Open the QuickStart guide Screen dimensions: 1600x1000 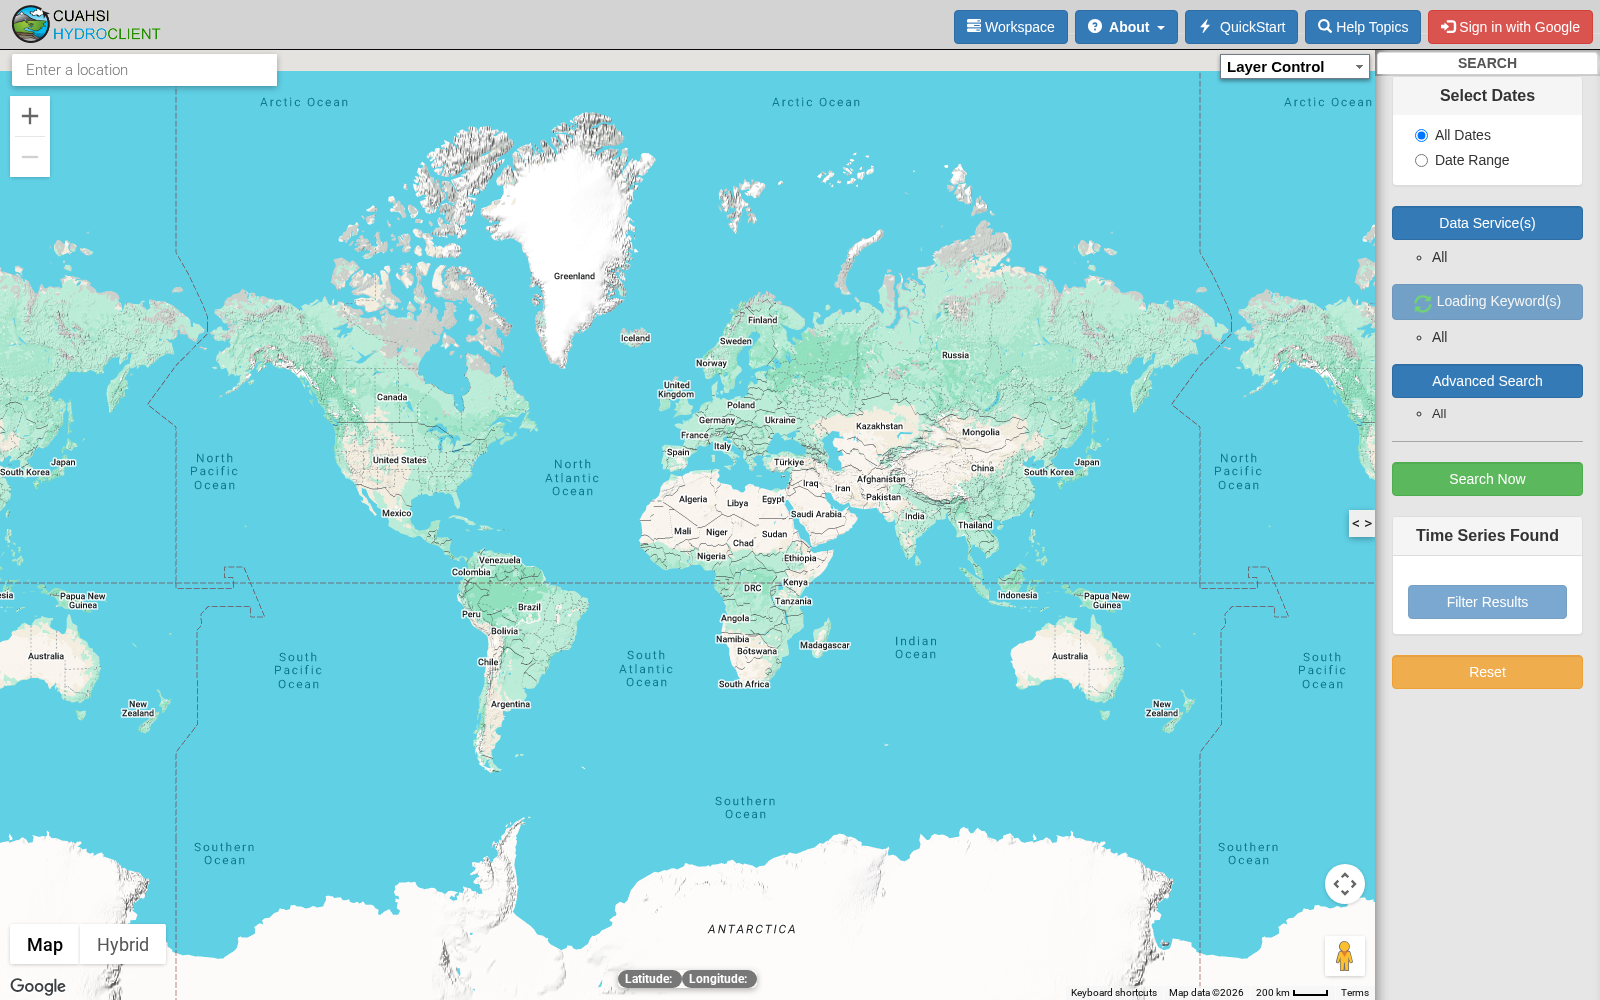click(1241, 27)
